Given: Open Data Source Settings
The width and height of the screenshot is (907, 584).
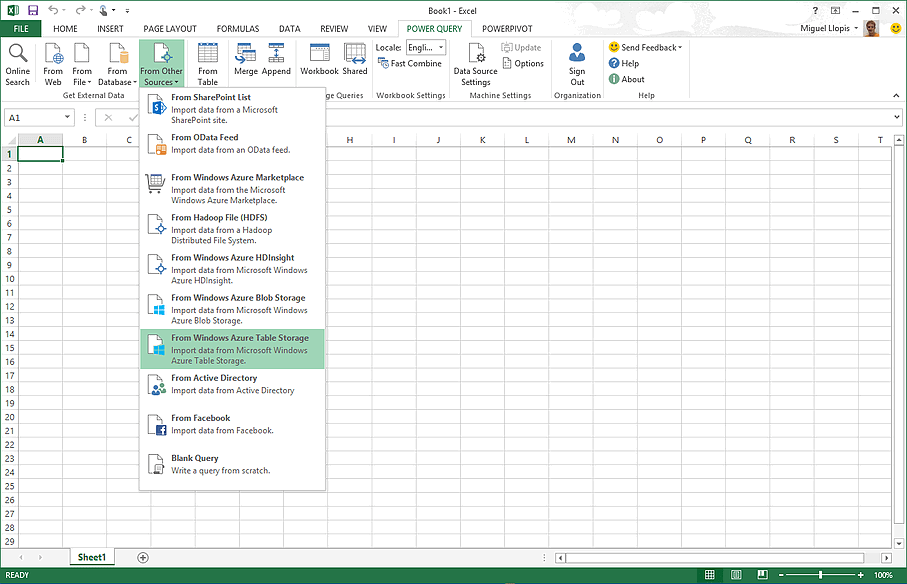Looking at the screenshot, I should (475, 65).
